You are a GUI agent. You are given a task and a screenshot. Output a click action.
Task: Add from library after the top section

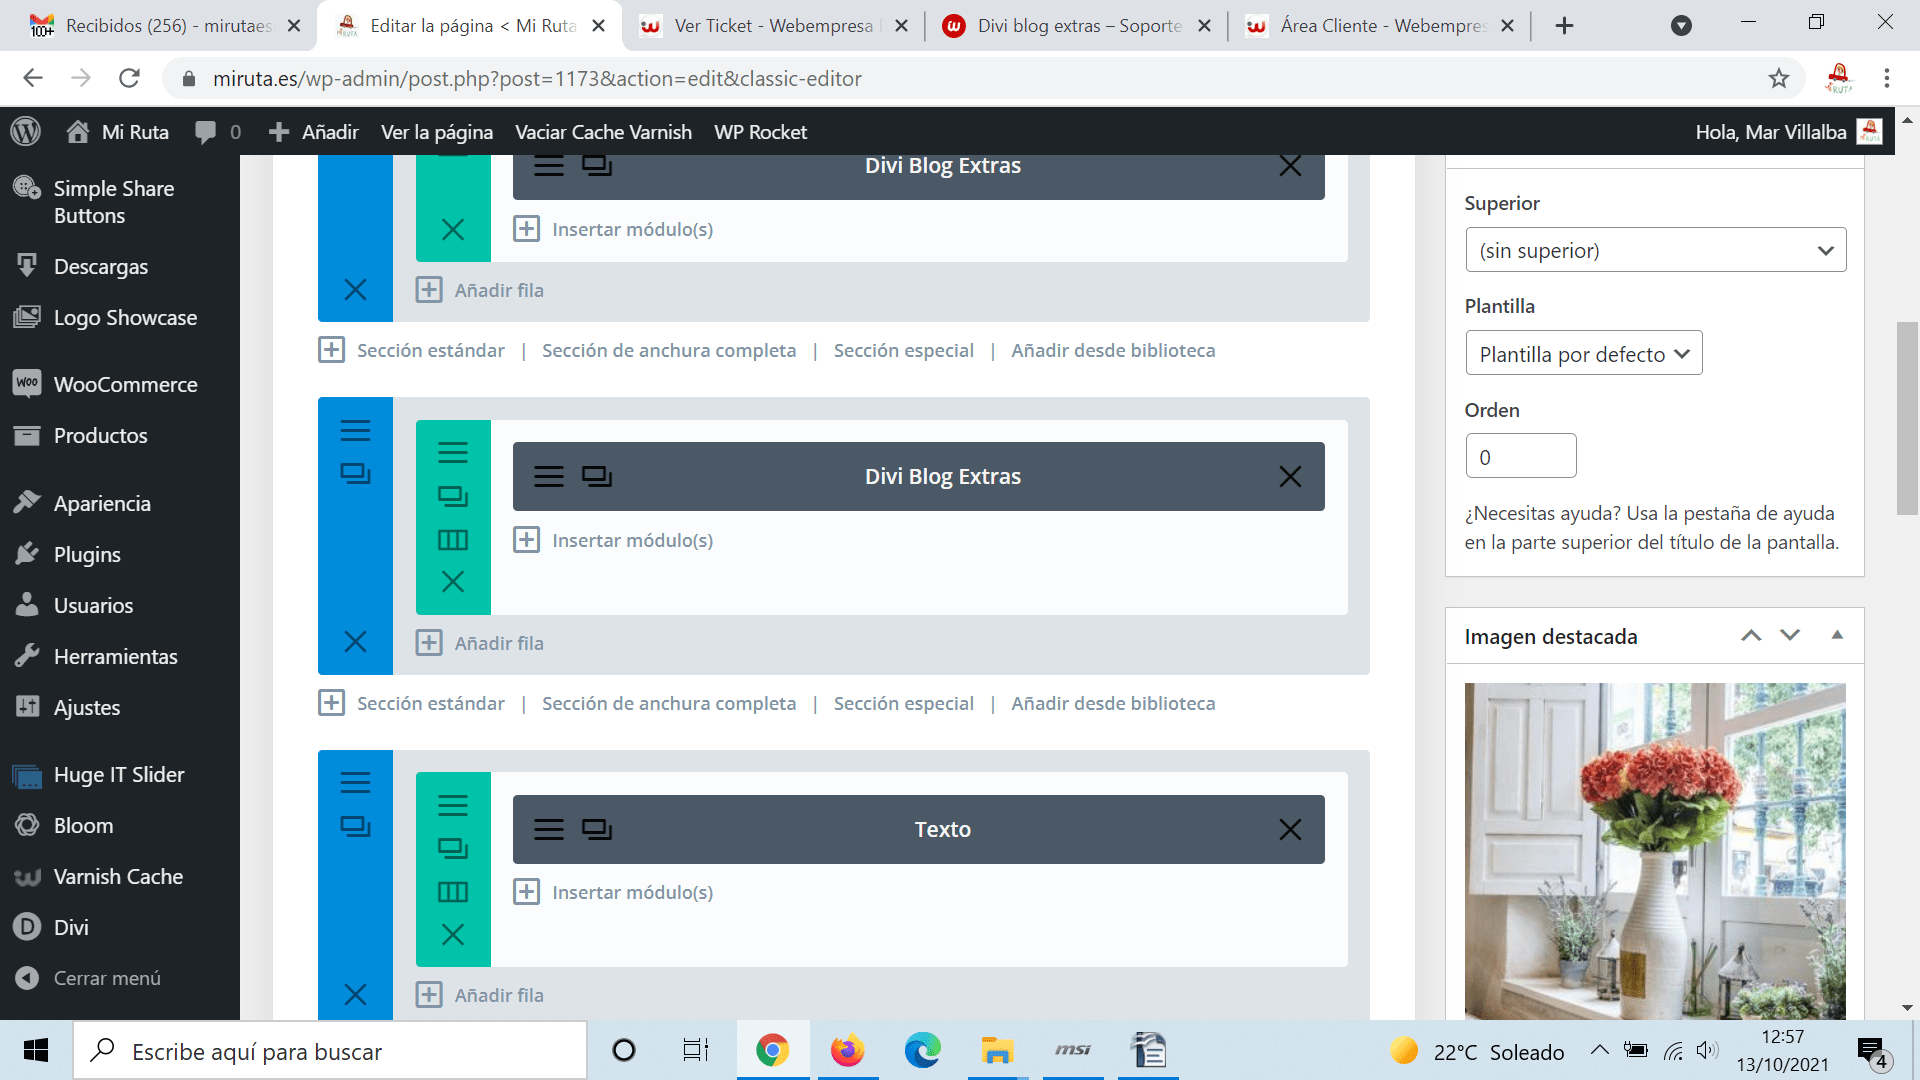(1113, 351)
